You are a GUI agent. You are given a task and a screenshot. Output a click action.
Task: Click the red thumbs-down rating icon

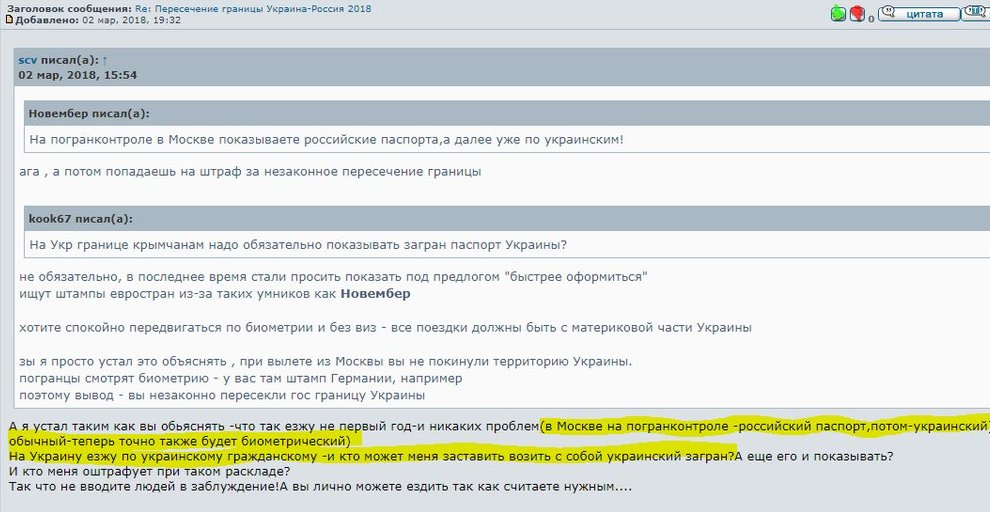(857, 13)
